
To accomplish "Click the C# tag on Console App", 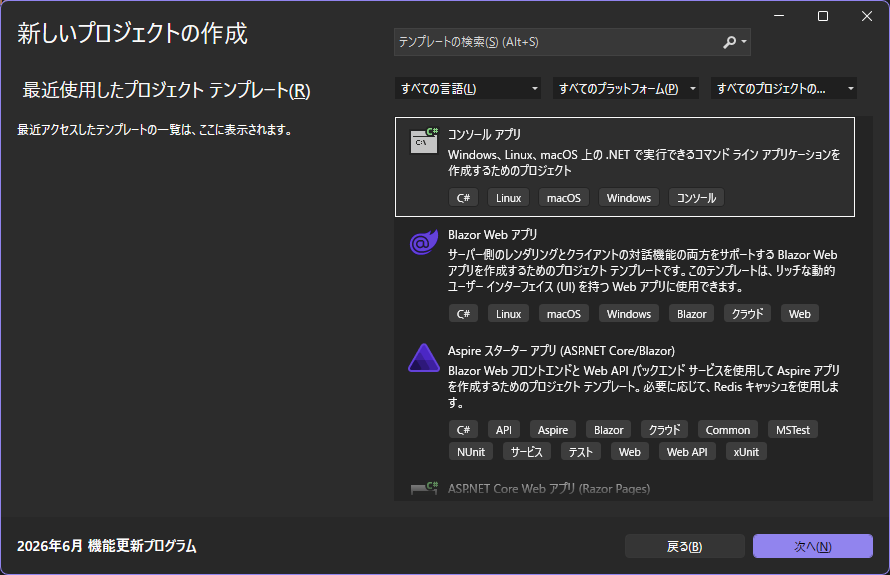I will pyautogui.click(x=463, y=198).
